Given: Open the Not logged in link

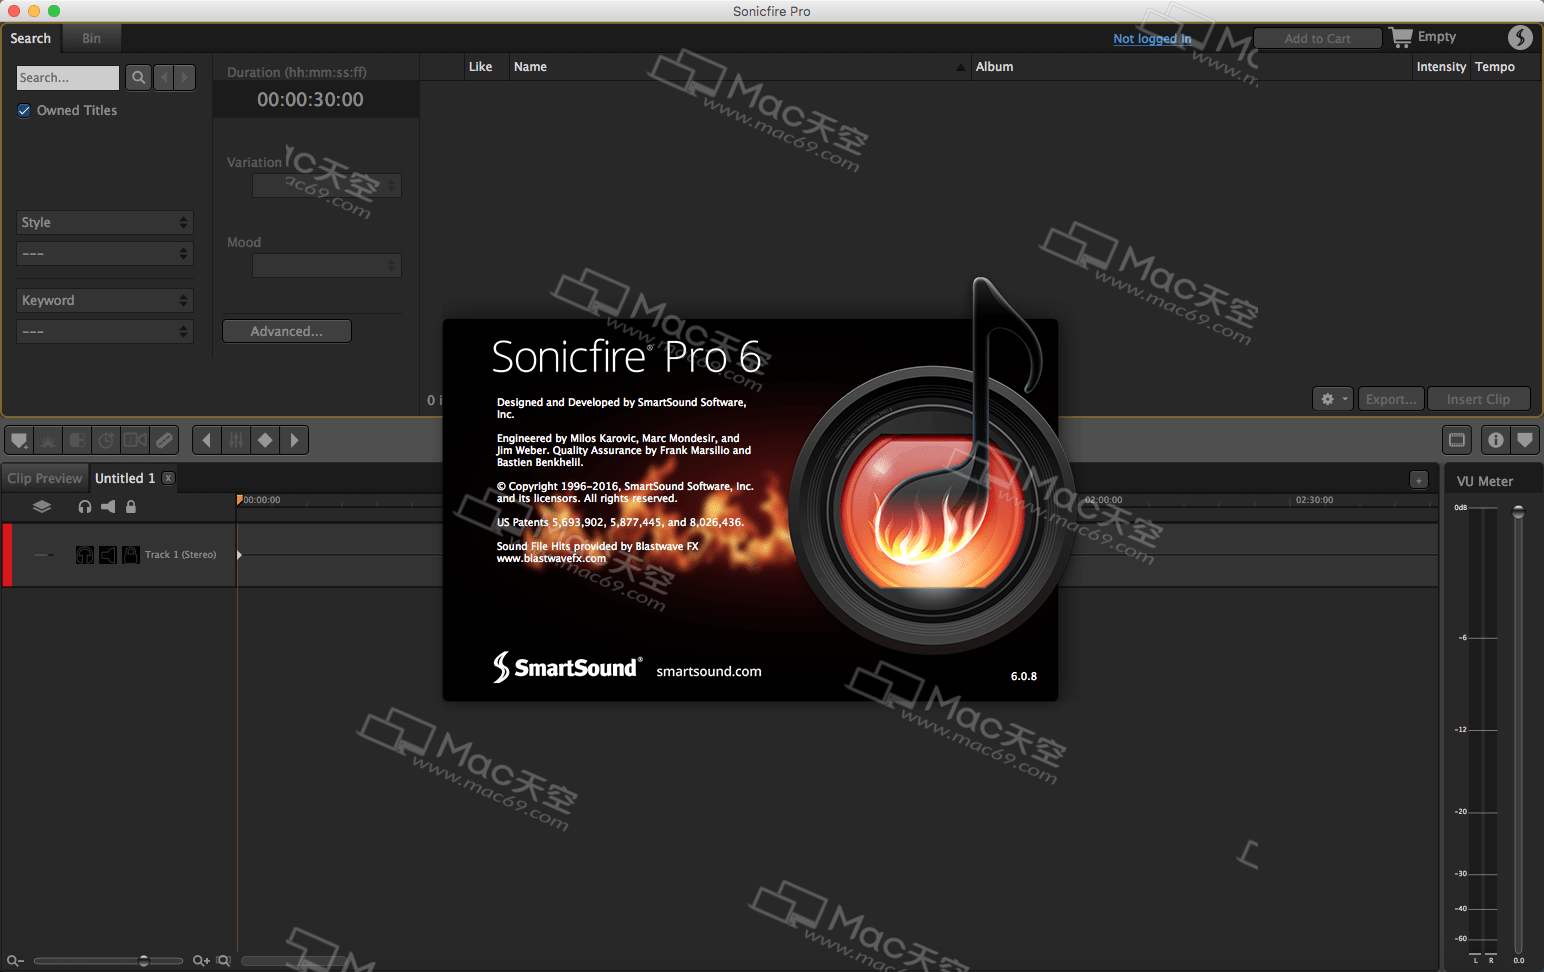Looking at the screenshot, I should 1152,39.
